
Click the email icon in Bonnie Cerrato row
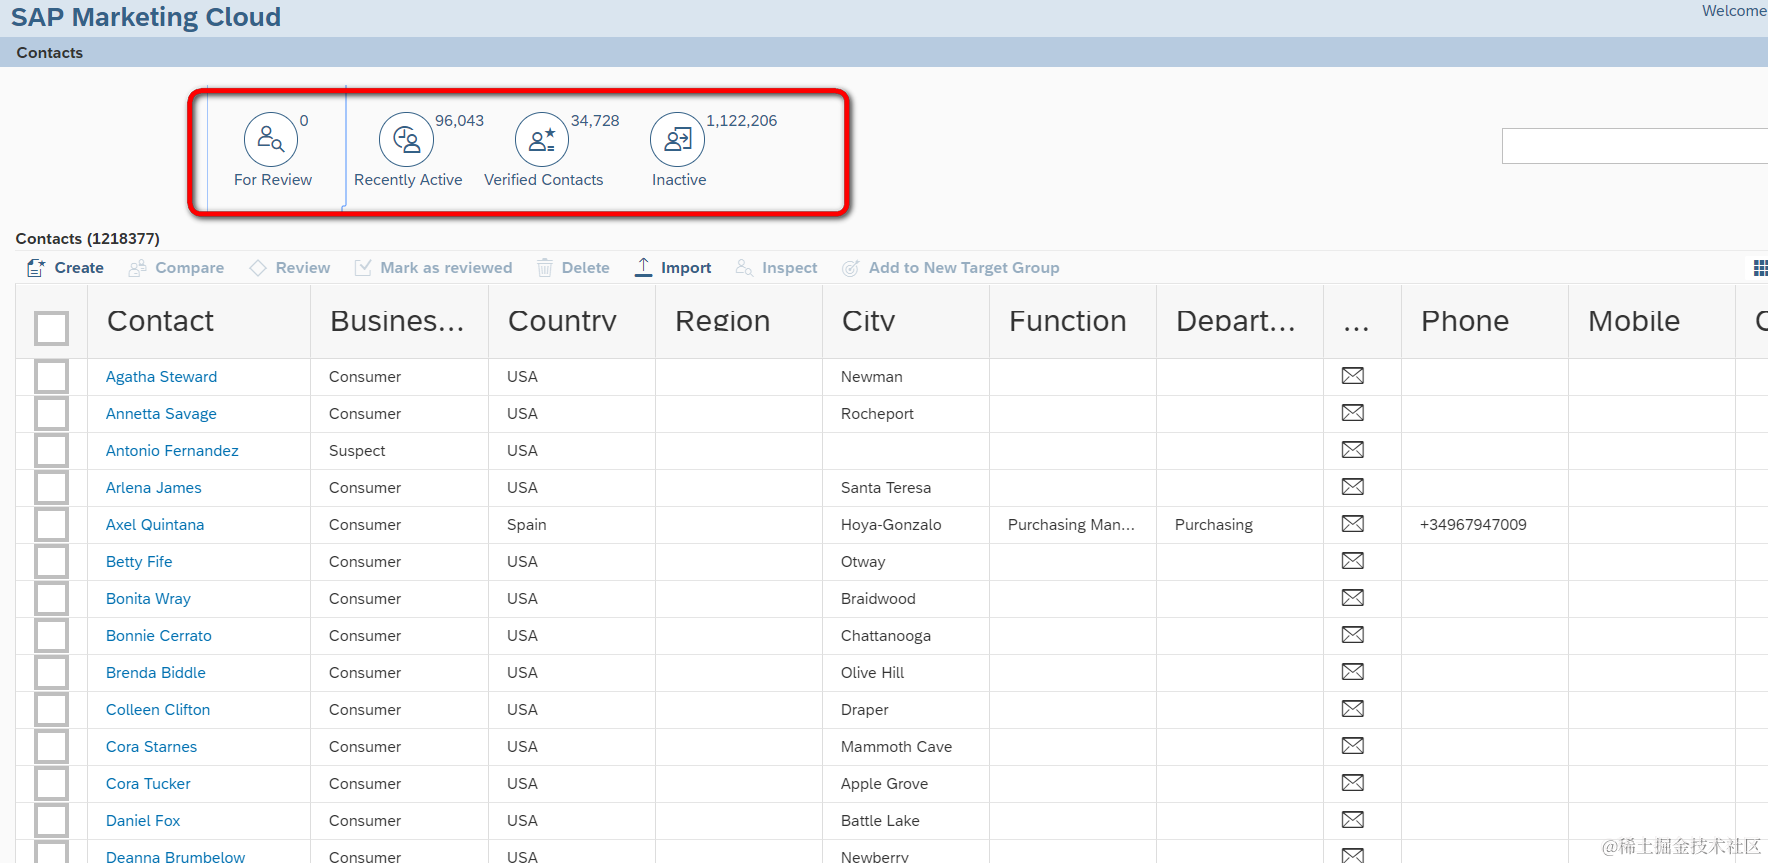(x=1353, y=635)
